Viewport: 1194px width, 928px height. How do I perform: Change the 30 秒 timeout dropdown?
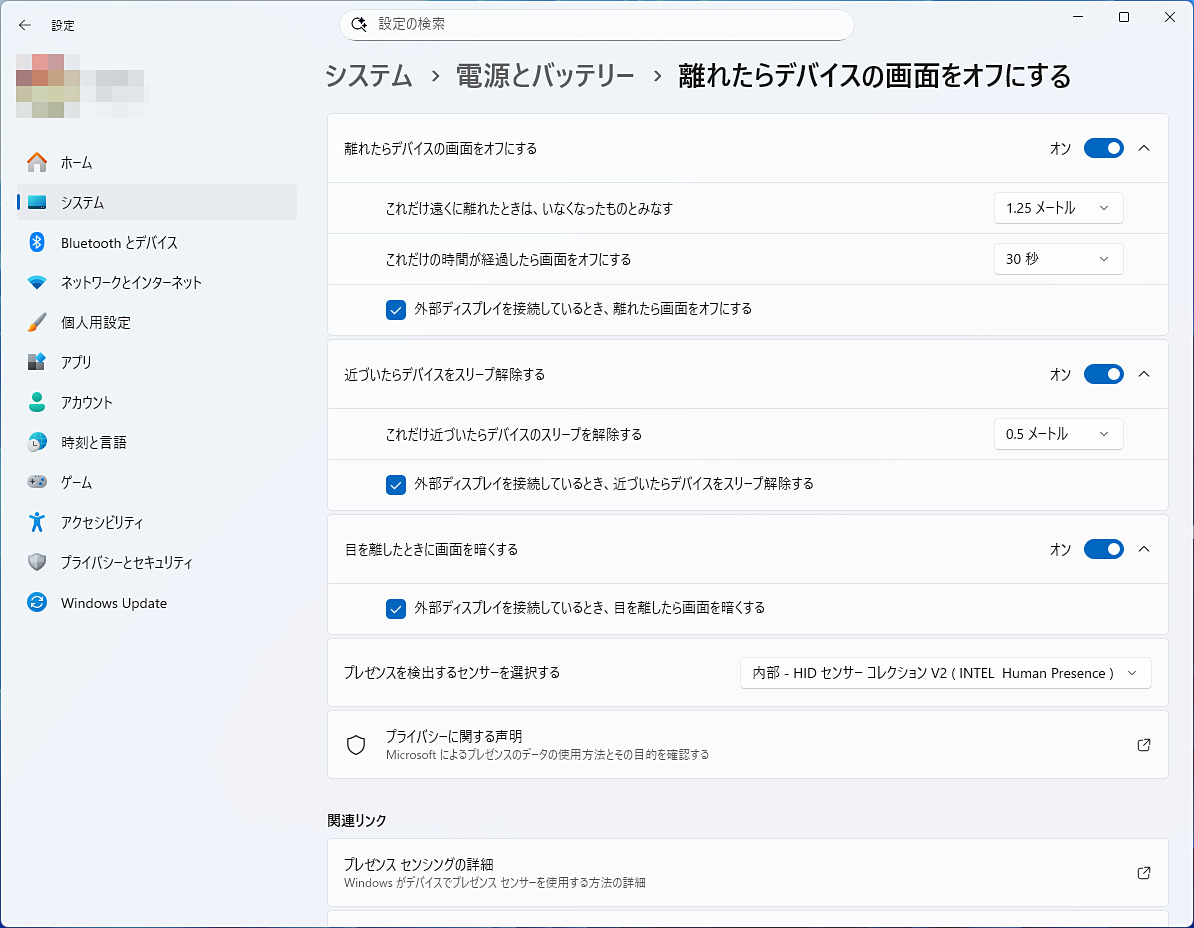[1058, 259]
